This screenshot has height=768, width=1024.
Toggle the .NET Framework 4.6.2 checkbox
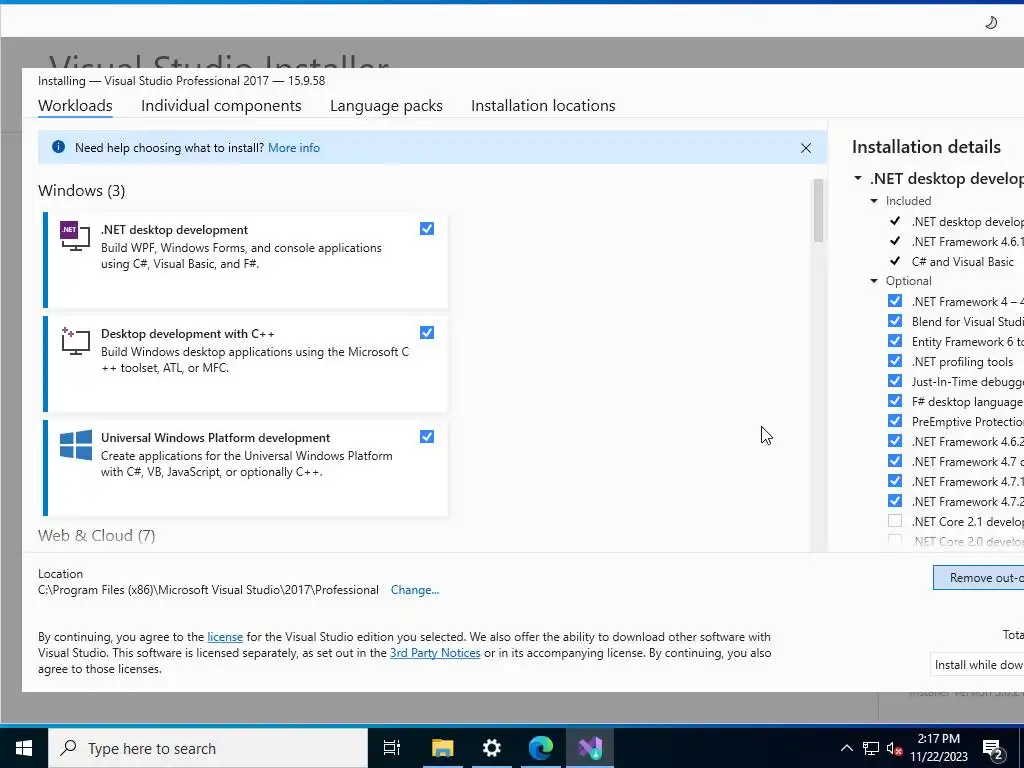895,441
